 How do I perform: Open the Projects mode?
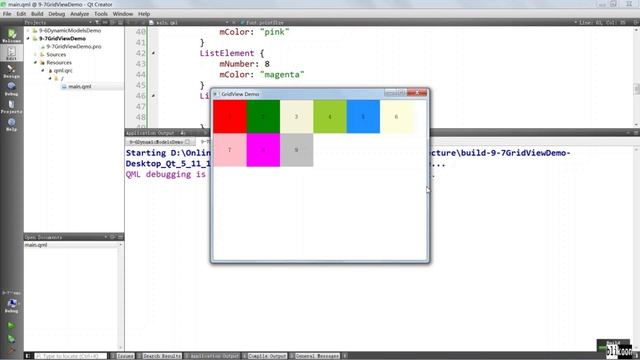coord(11,106)
